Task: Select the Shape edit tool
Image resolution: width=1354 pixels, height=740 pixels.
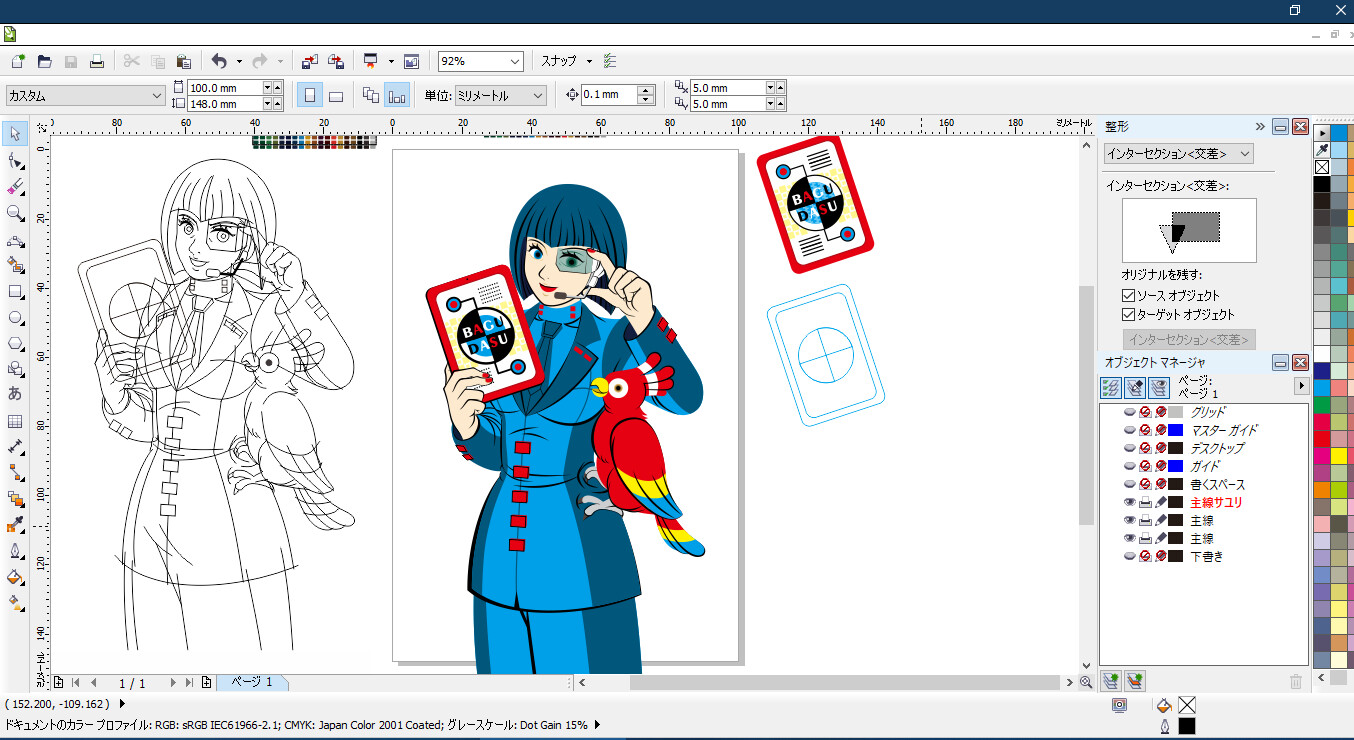Action: point(15,160)
